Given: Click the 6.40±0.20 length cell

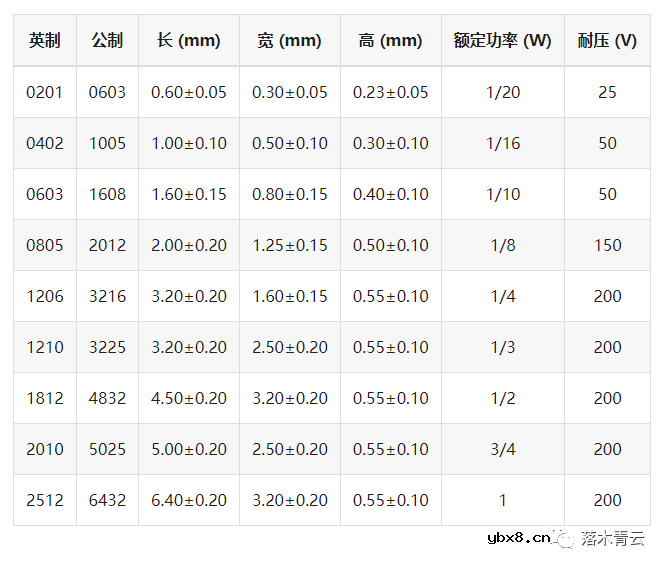Looking at the screenshot, I should click(x=189, y=500).
